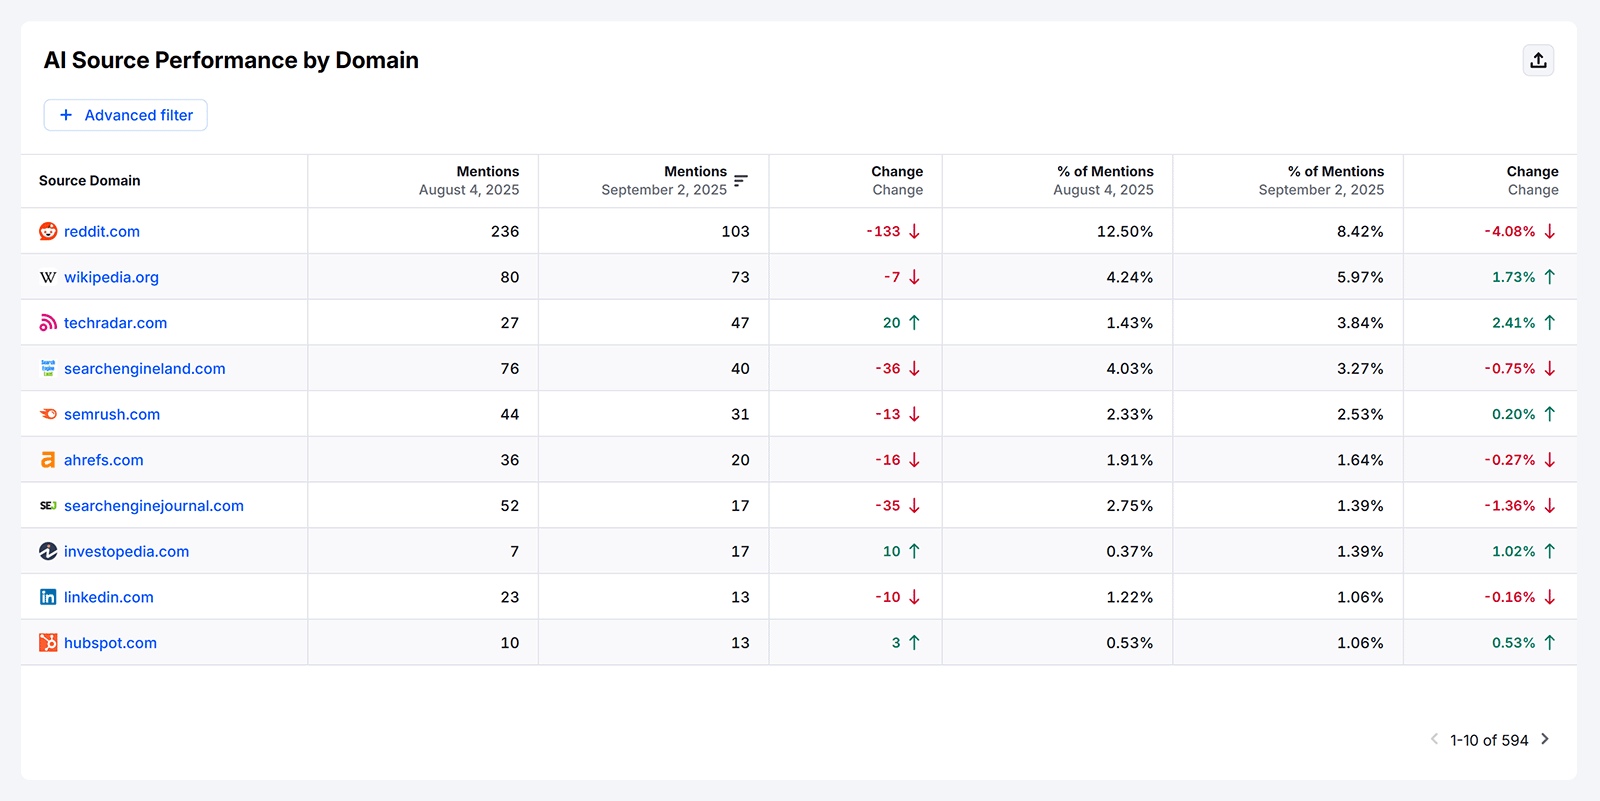Open the Advanced filter button
The image size is (1600, 801).
tap(126, 115)
